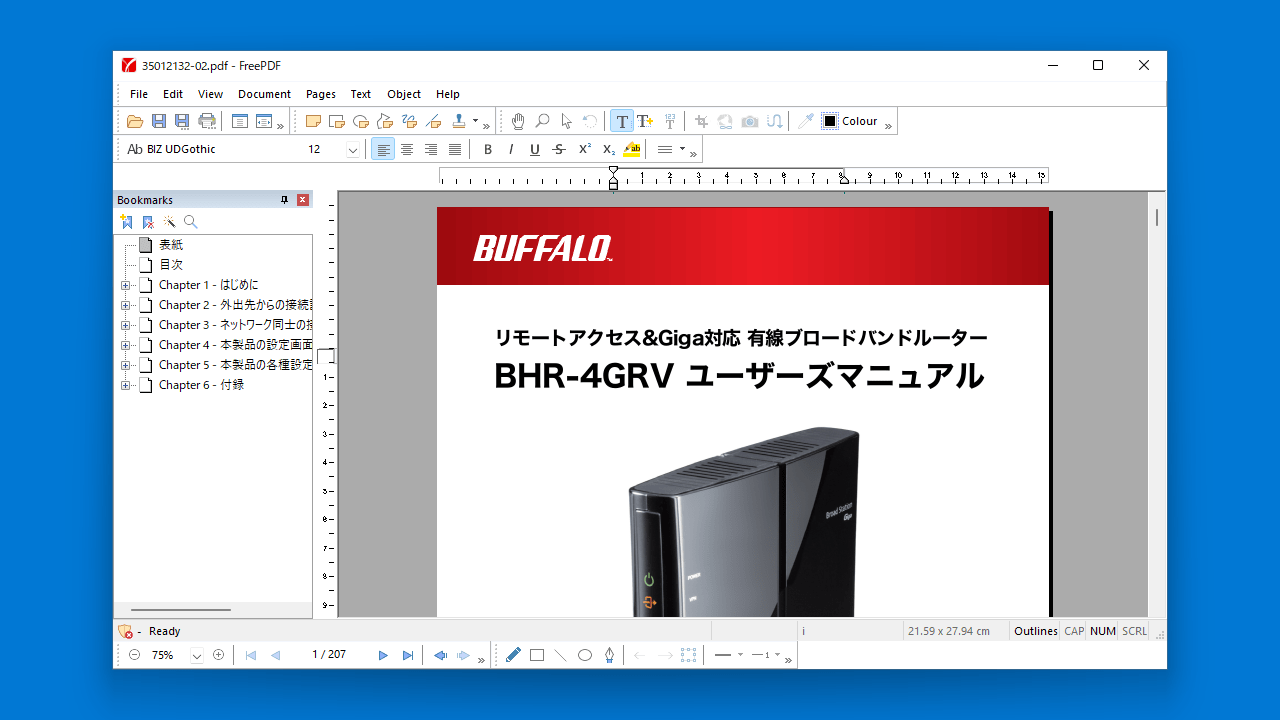Open the Document menu
This screenshot has width=1280, height=720.
pos(264,94)
